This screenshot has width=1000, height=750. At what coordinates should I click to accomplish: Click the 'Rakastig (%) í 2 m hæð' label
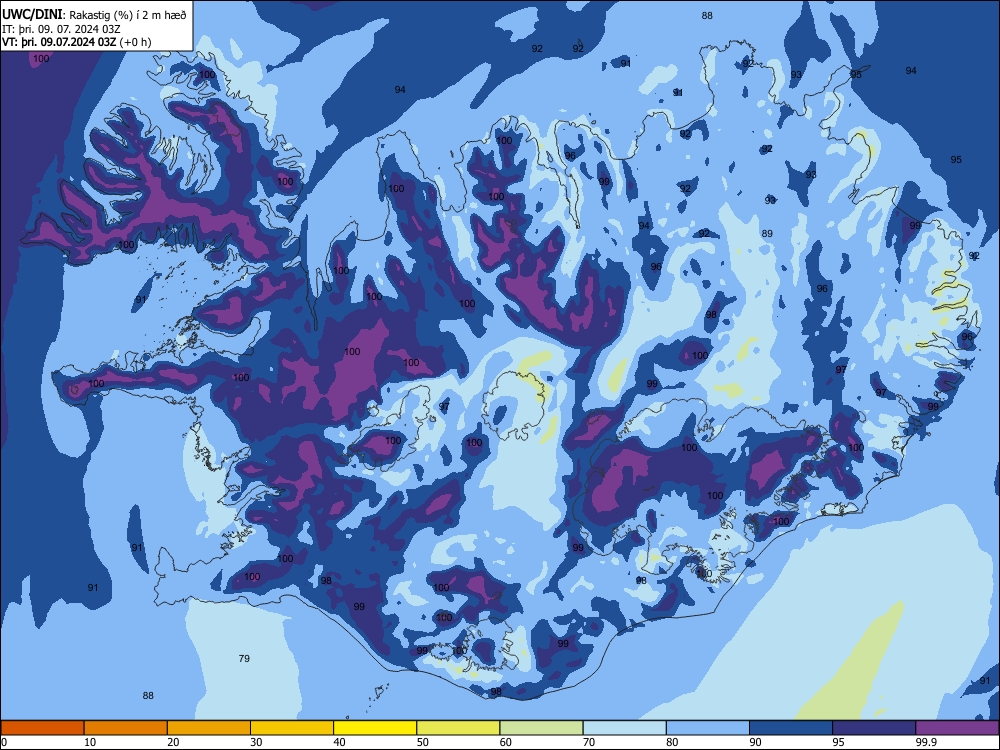pos(128,15)
